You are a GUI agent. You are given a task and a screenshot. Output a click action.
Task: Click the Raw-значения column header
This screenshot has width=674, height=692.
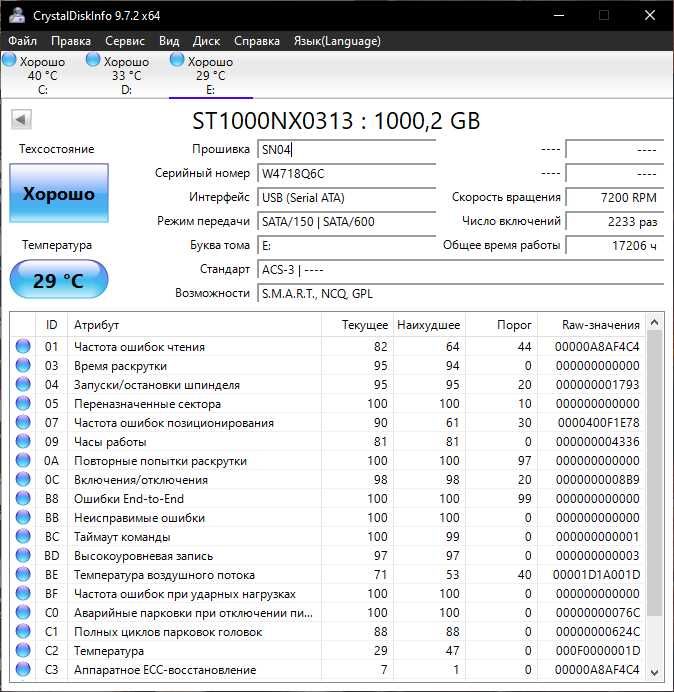point(592,325)
